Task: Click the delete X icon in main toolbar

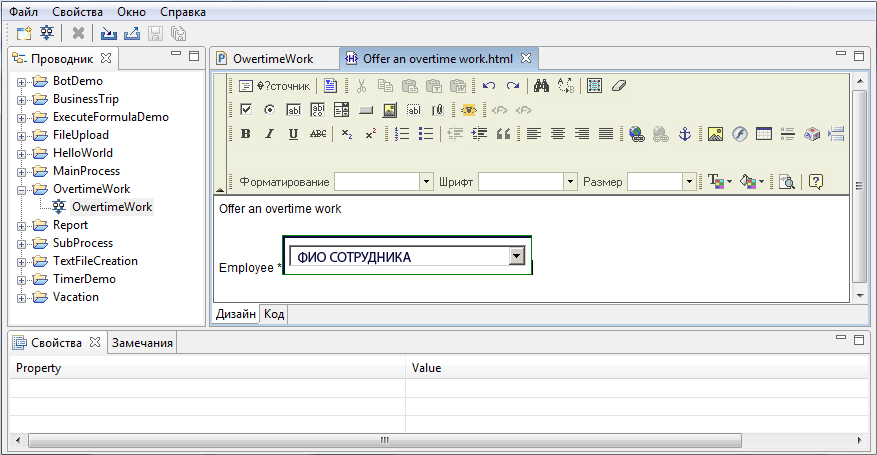Action: (78, 34)
